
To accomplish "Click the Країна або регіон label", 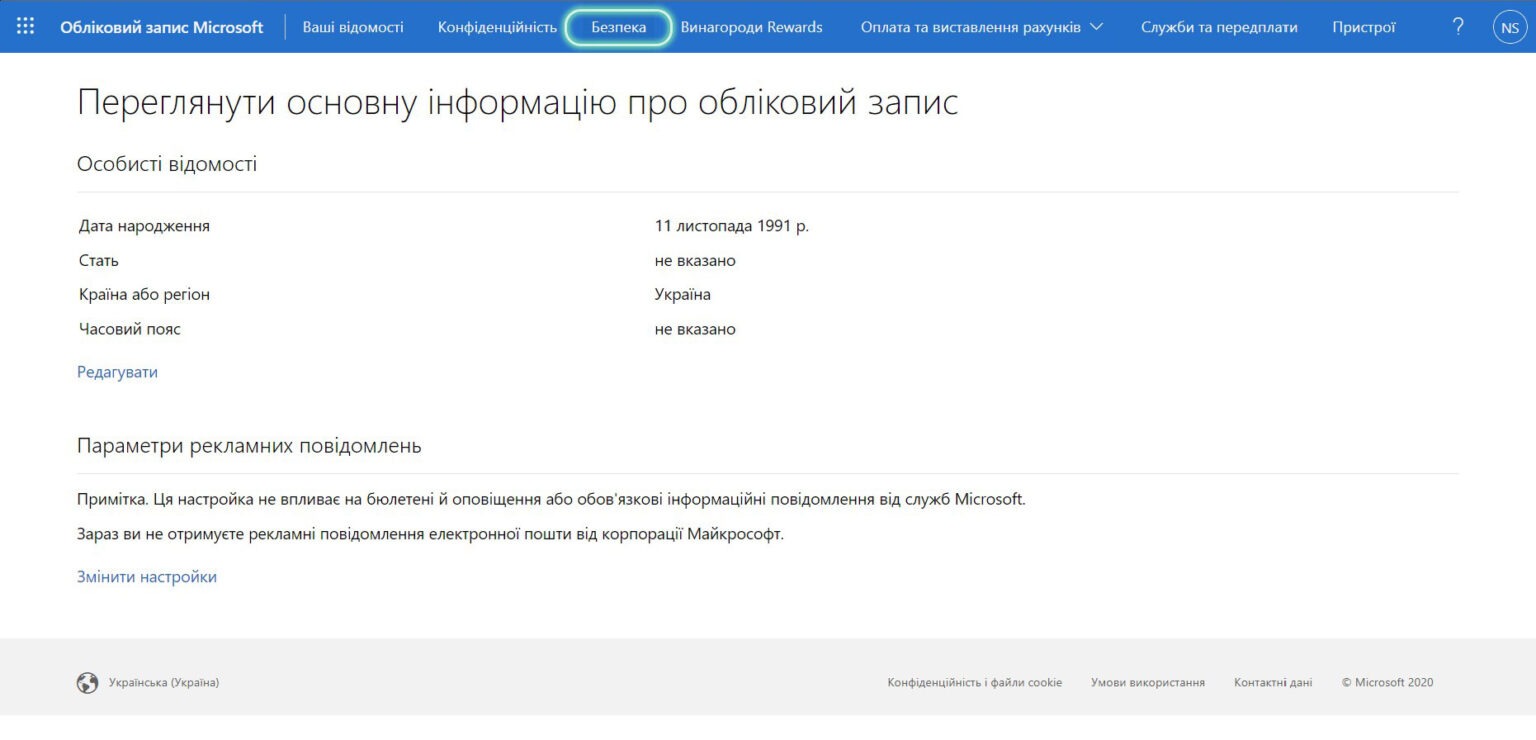I will pyautogui.click(x=145, y=295).
